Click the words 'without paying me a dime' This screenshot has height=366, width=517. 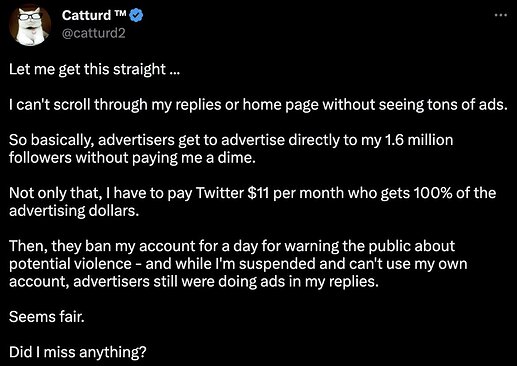tap(165, 158)
